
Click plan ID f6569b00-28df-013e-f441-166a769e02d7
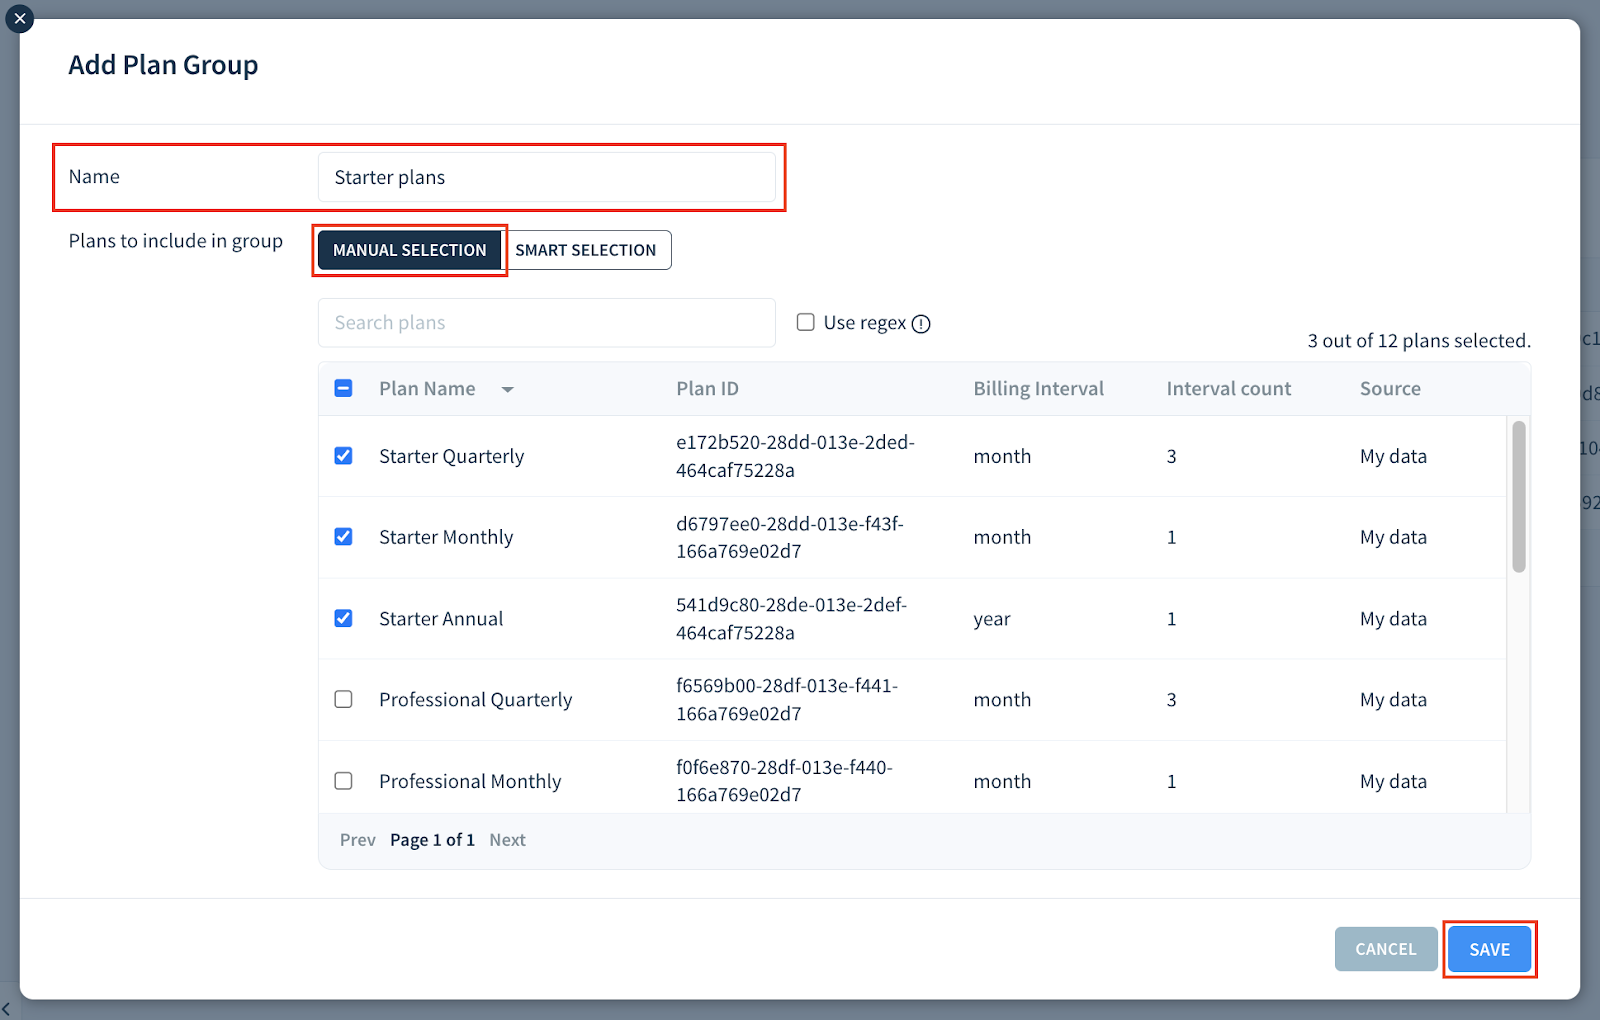(x=787, y=700)
